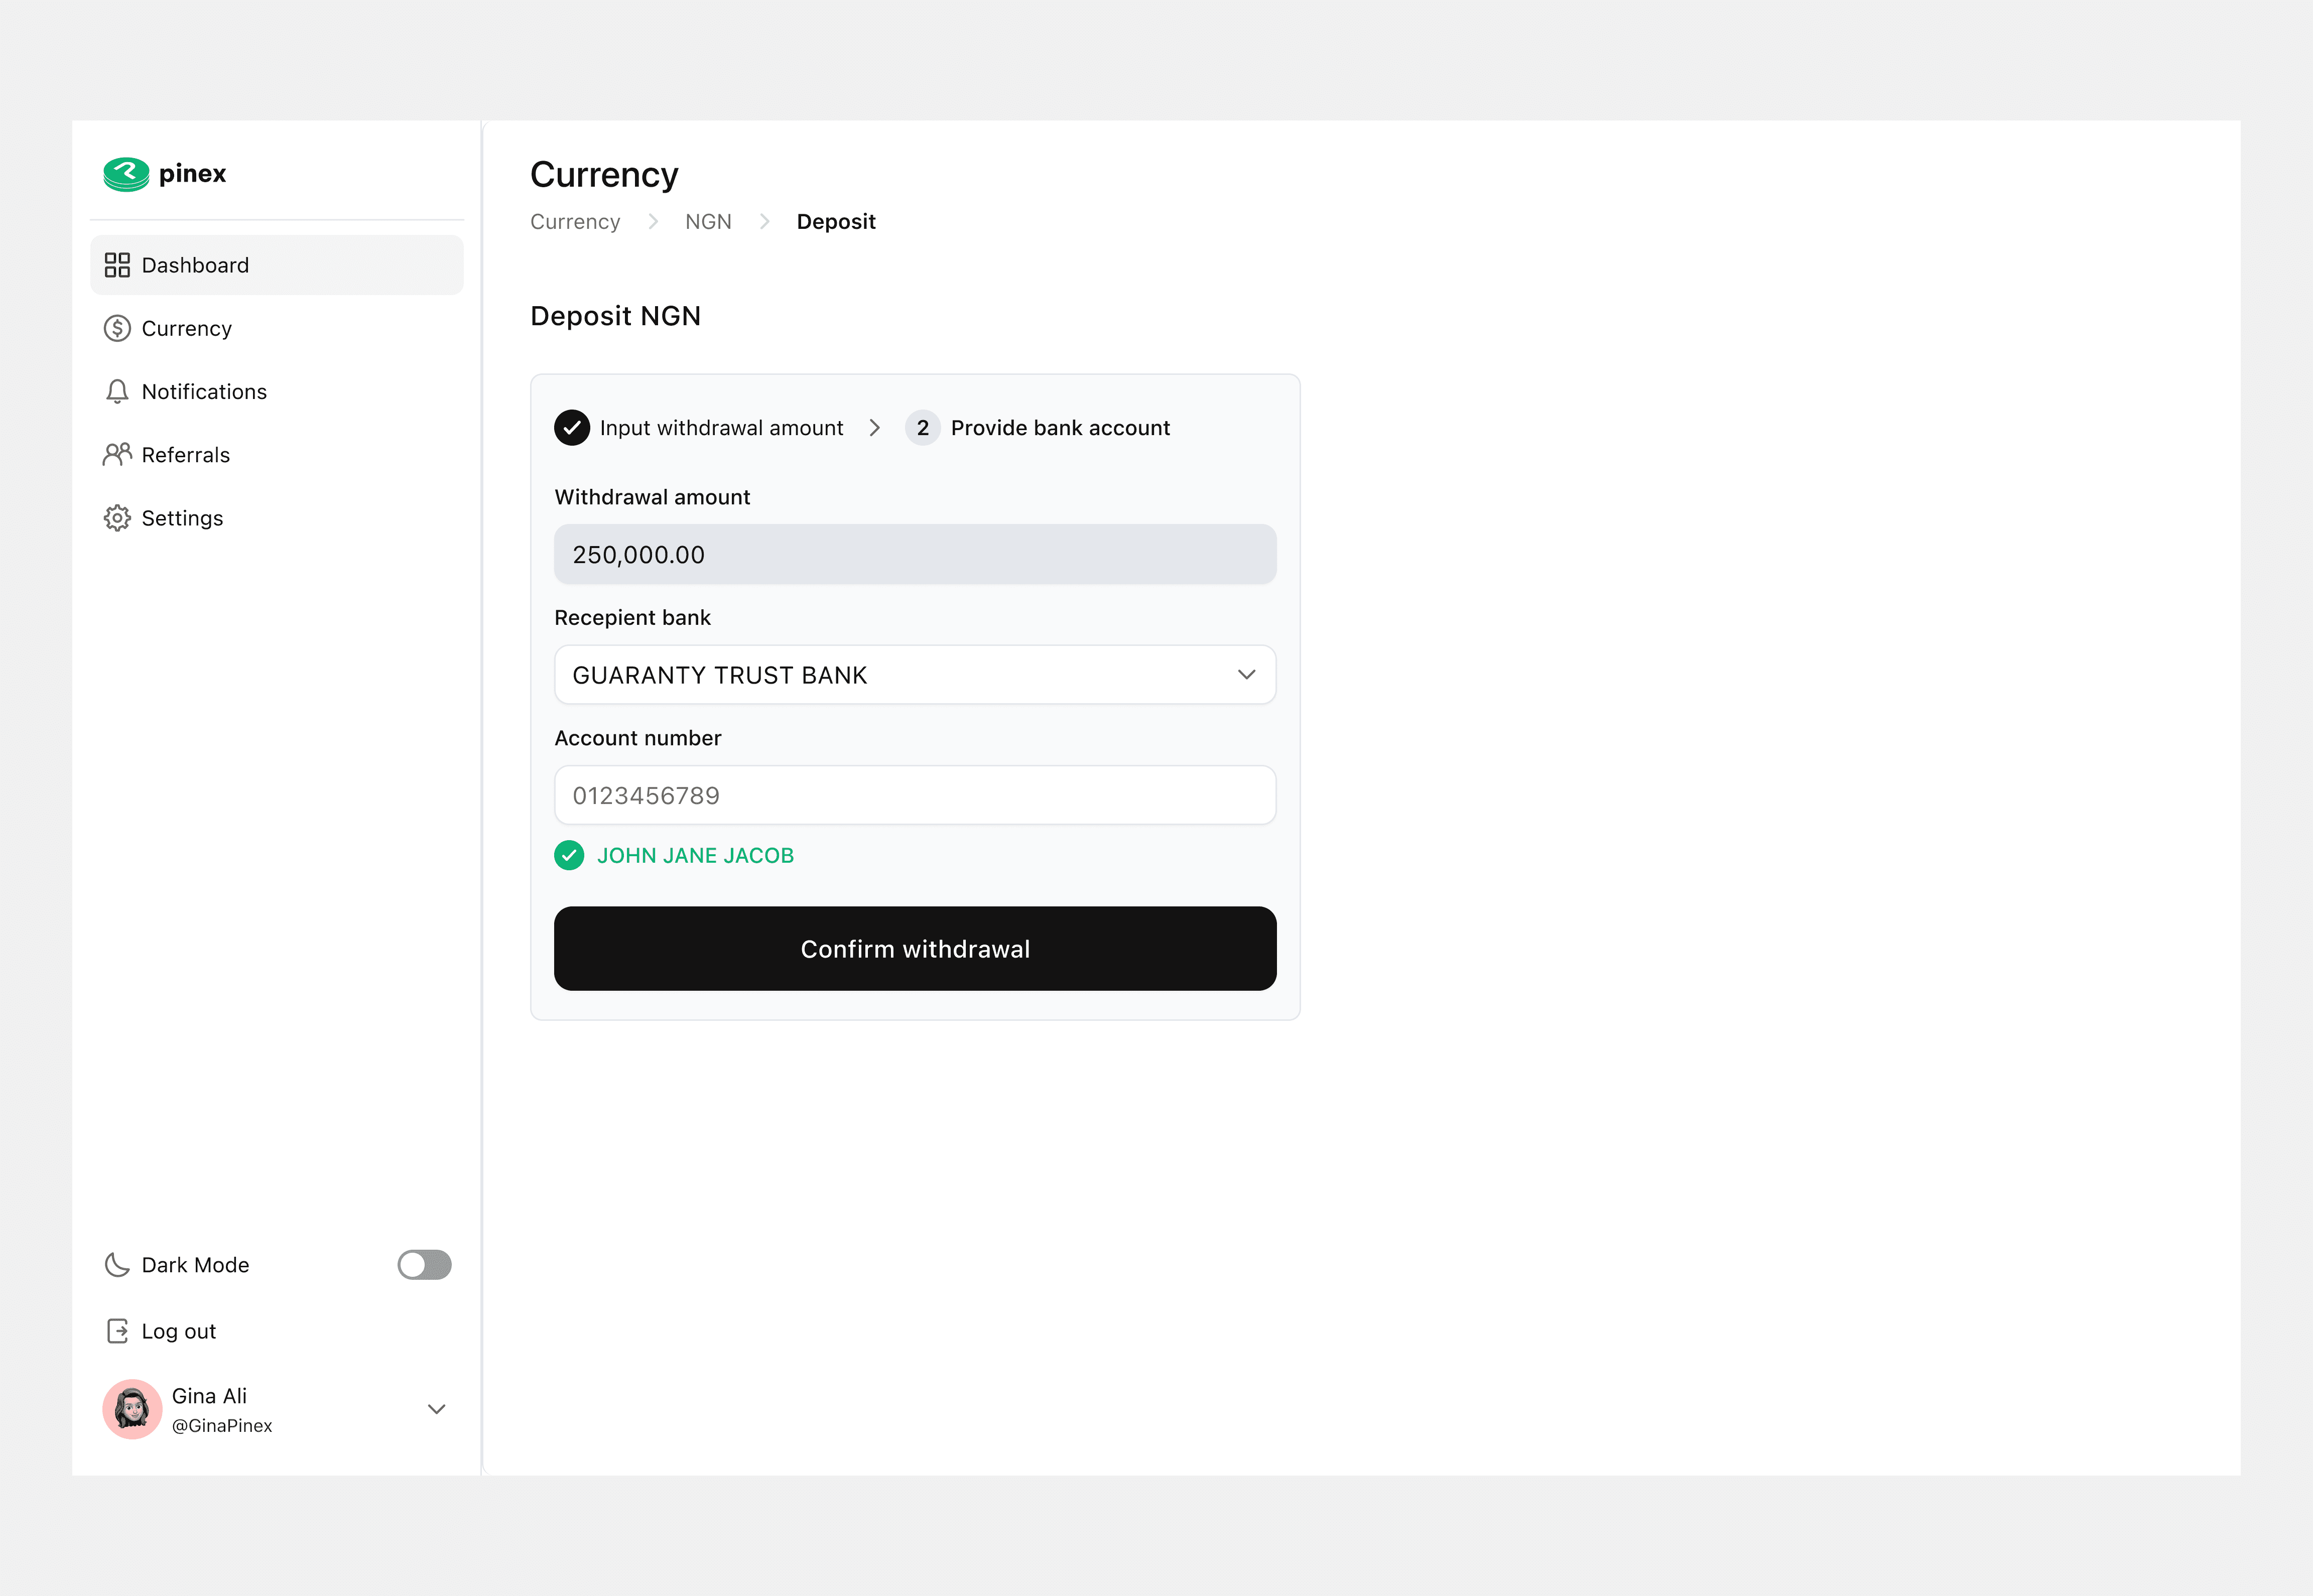The width and height of the screenshot is (2313, 1596).
Task: Click the Log out icon
Action: coord(117,1330)
